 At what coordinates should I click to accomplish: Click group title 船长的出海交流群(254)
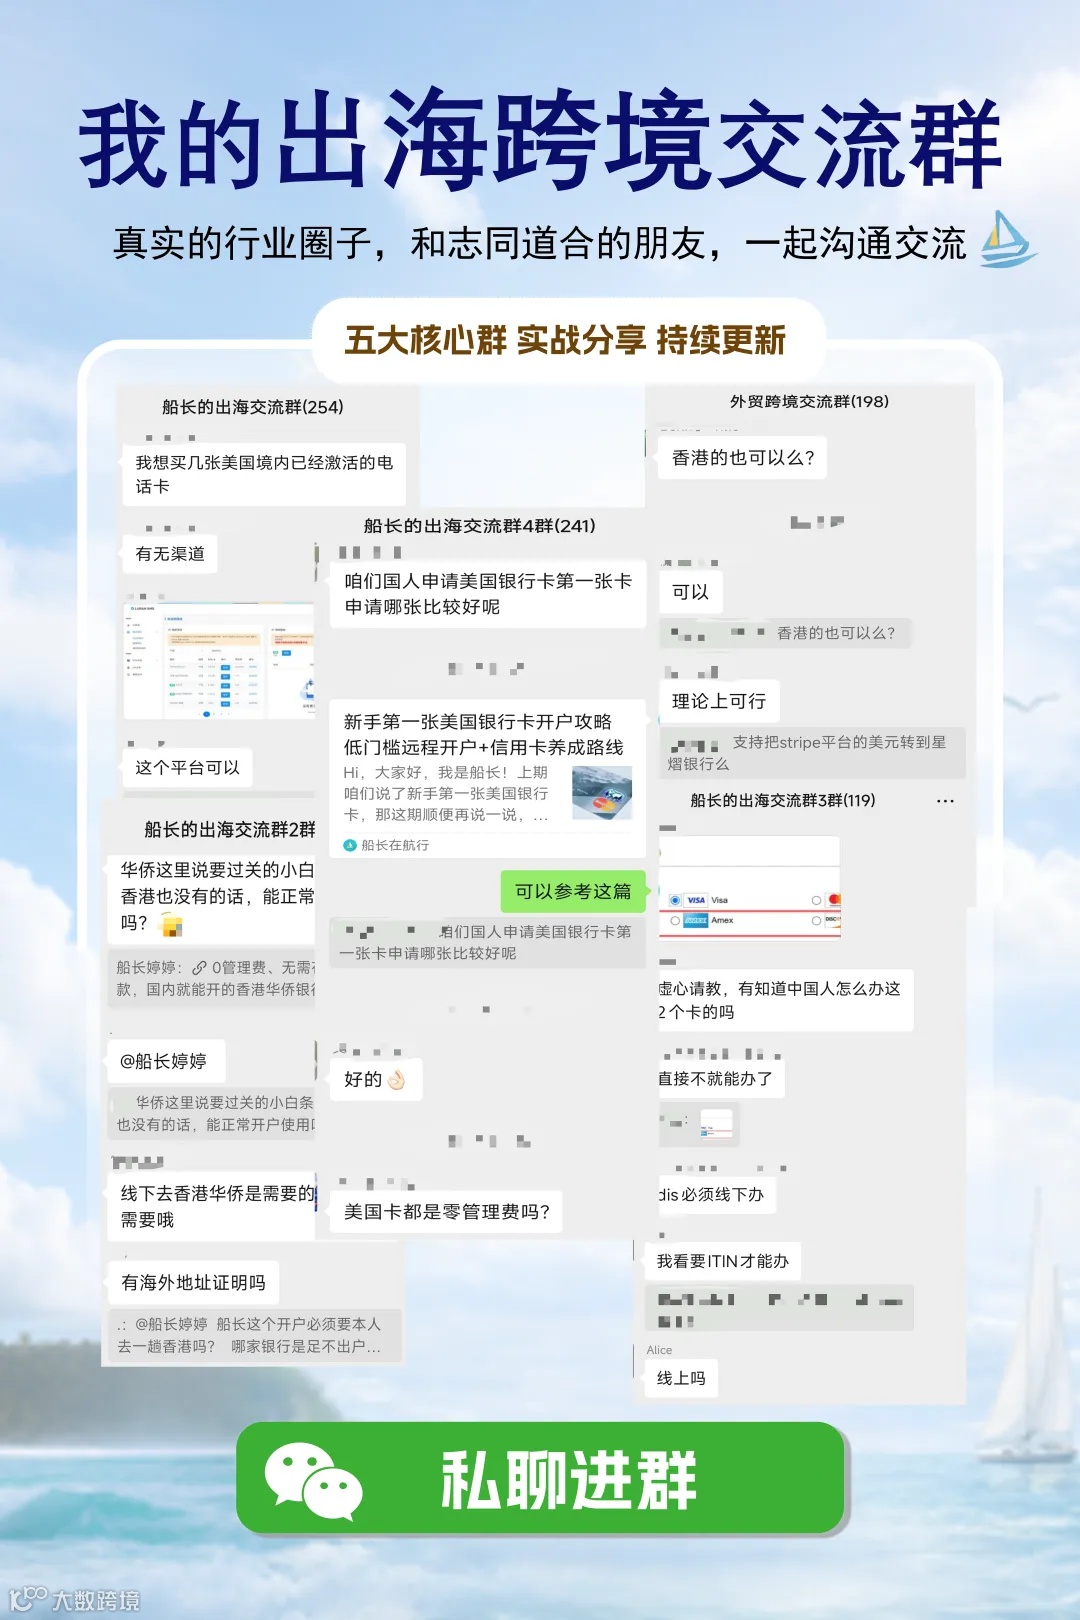pos(253,407)
